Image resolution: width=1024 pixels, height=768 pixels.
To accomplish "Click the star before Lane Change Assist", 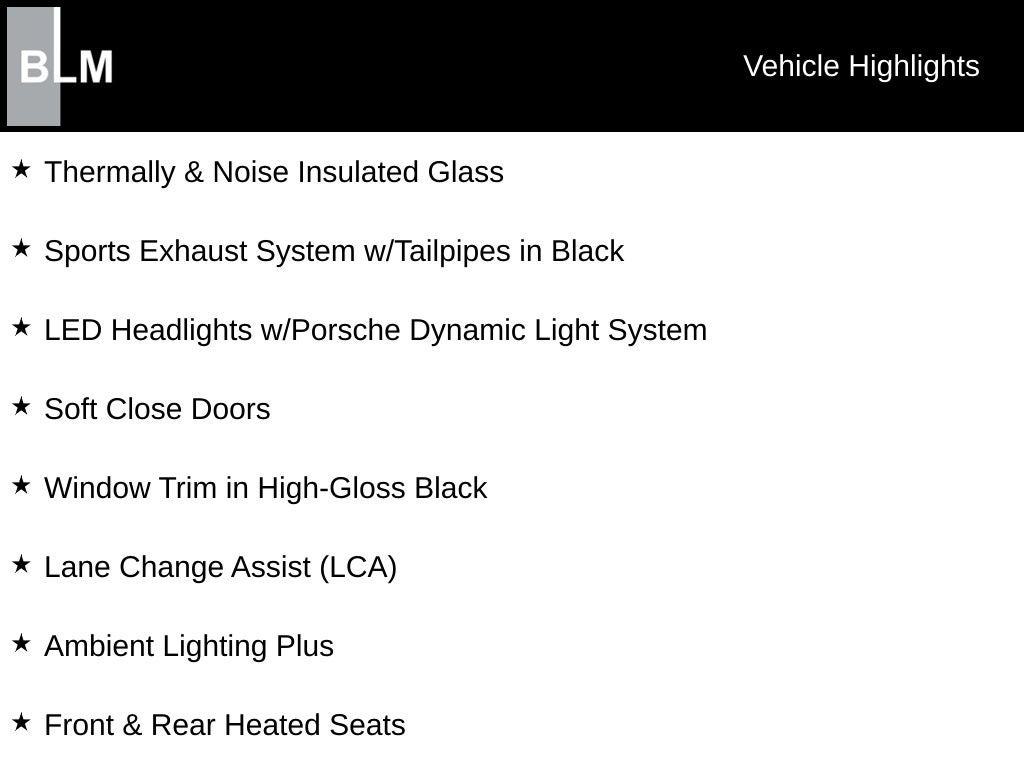I will [x=21, y=565].
